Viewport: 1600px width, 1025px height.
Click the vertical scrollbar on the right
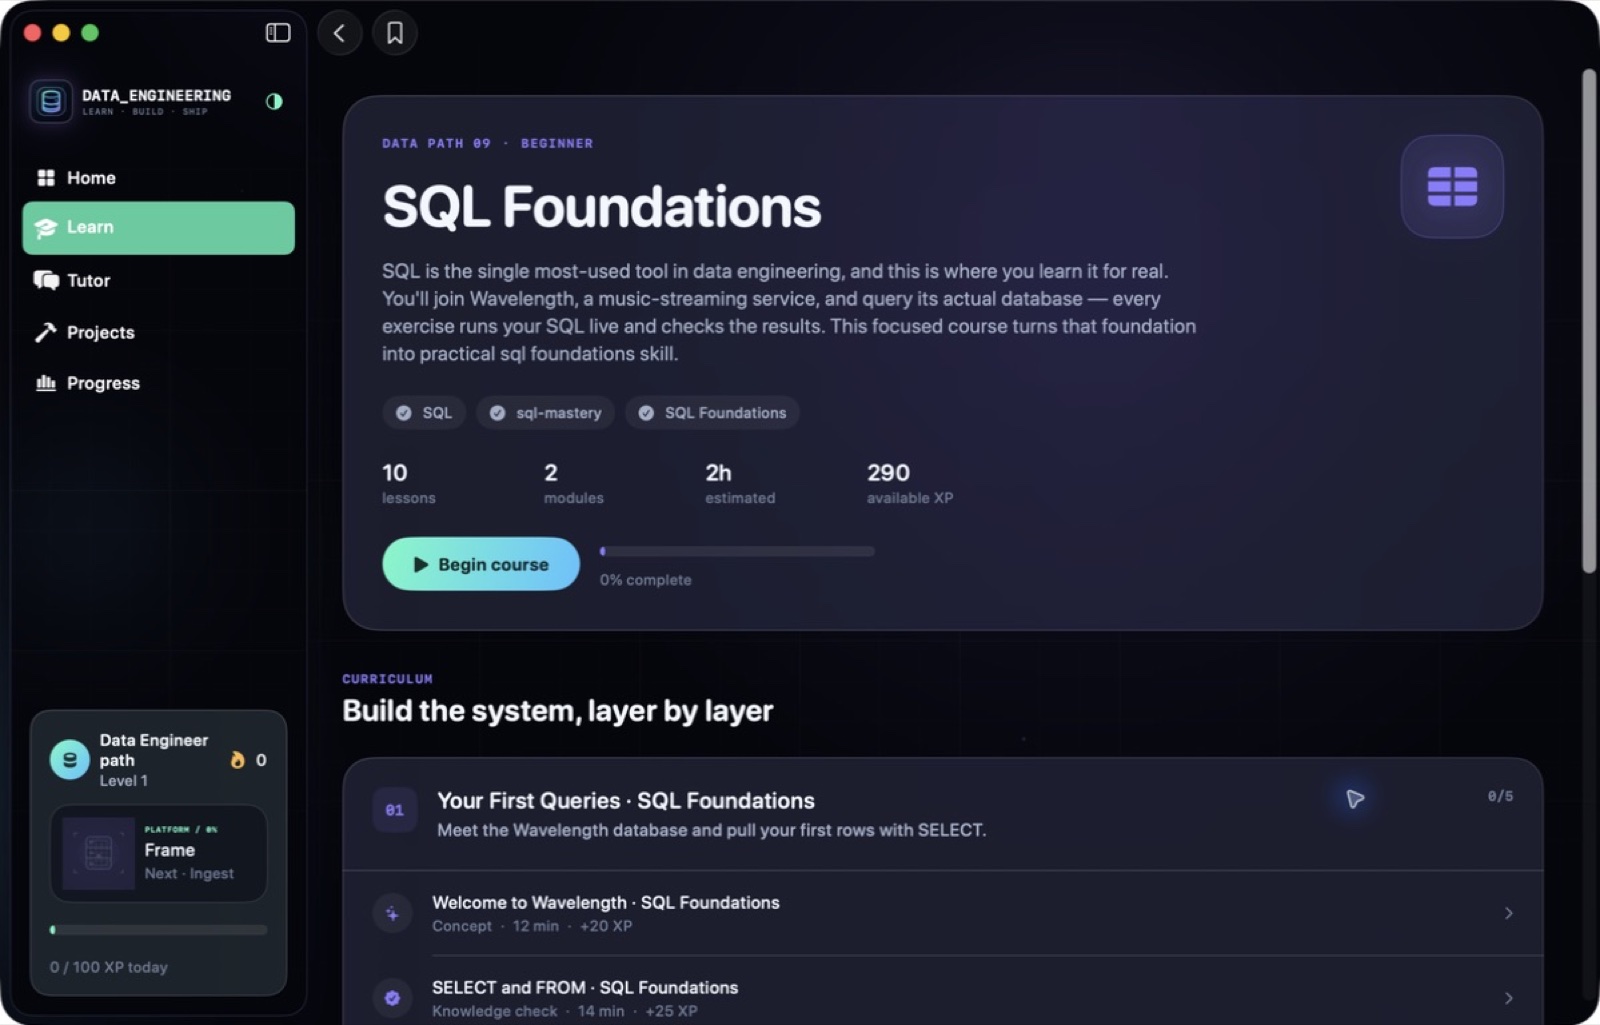pos(1589,320)
